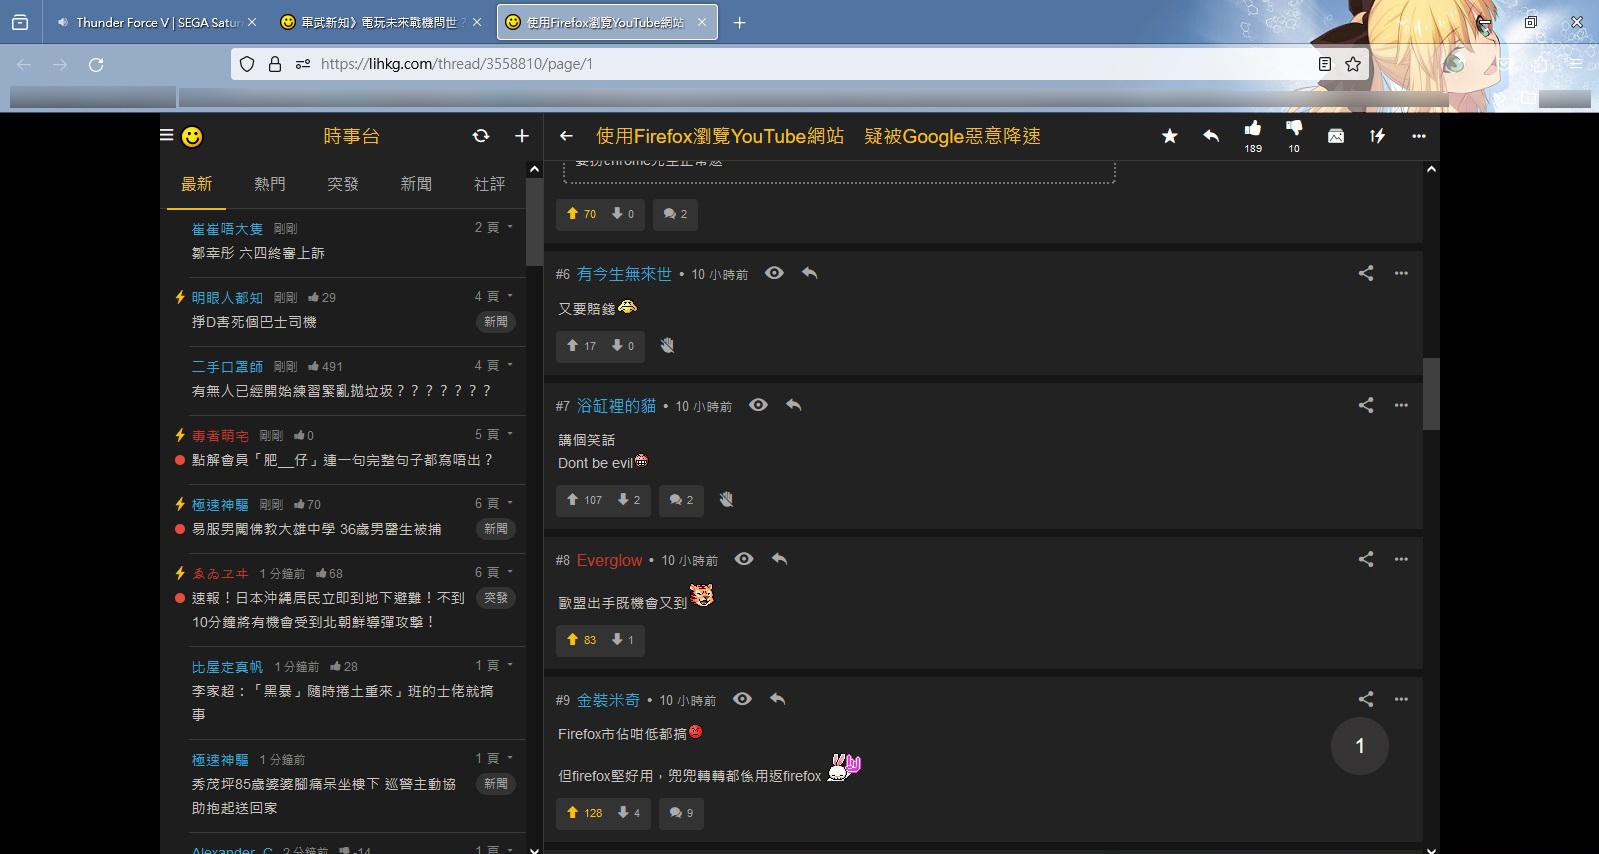Open username link 浴缸裡的貓
Image resolution: width=1599 pixels, height=854 pixels.
[x=616, y=406]
